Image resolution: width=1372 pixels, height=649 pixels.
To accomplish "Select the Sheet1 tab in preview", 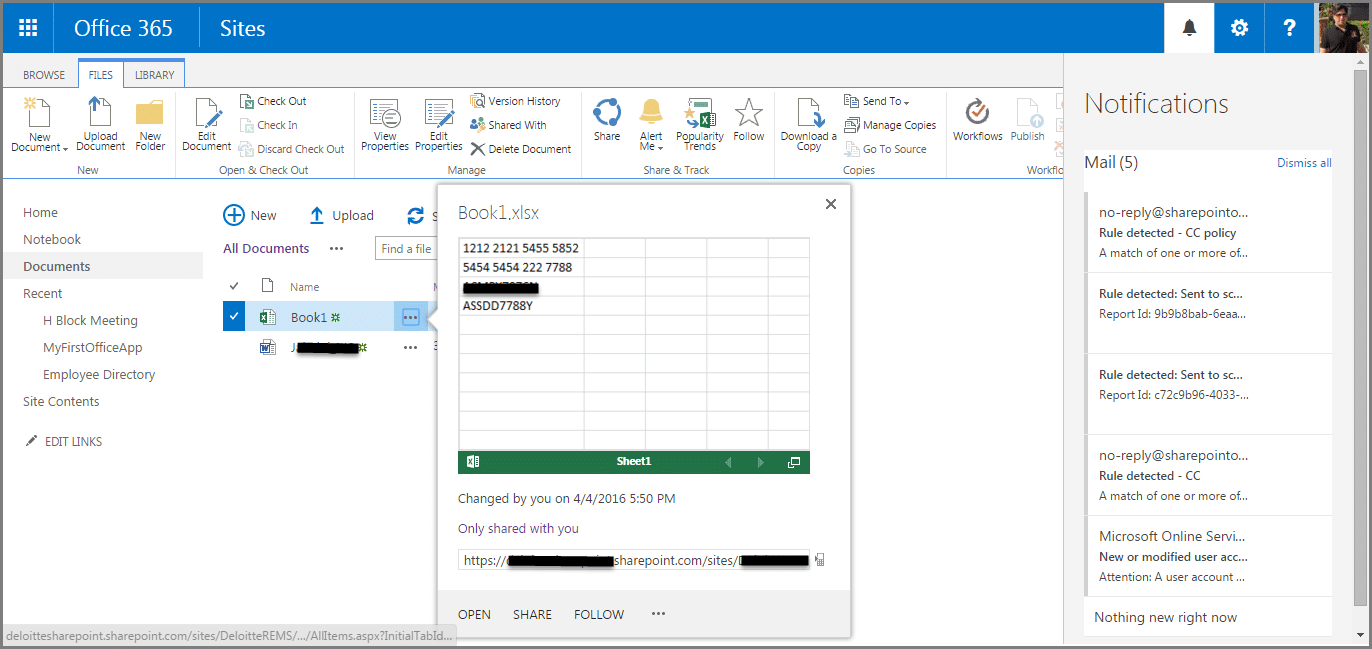I will click(x=634, y=462).
